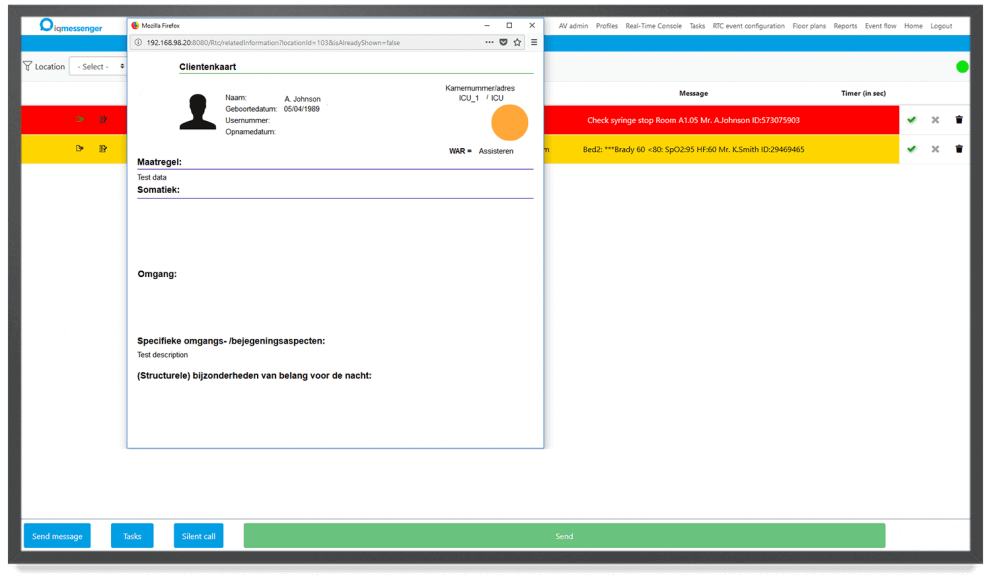
Task: Click the Omgang section heading
Action: click(x=157, y=274)
